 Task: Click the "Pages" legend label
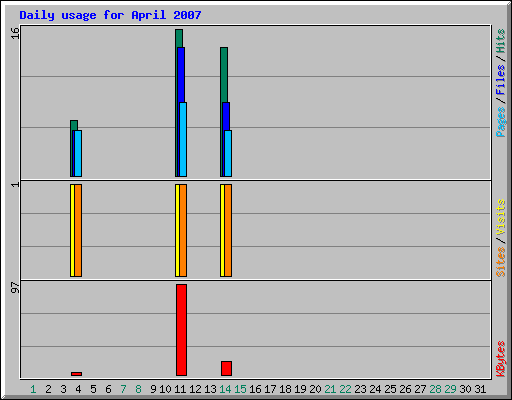500,122
